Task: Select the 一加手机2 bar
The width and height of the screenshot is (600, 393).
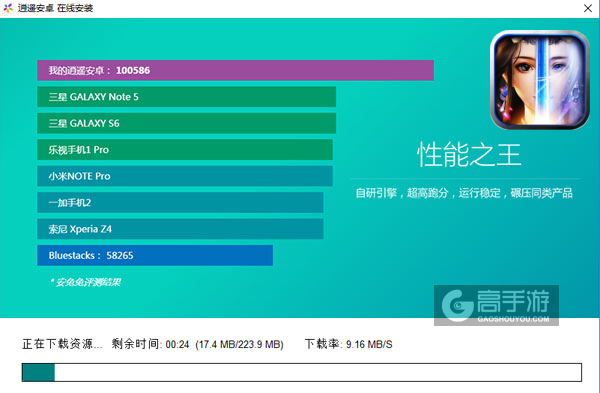Action: [180, 202]
